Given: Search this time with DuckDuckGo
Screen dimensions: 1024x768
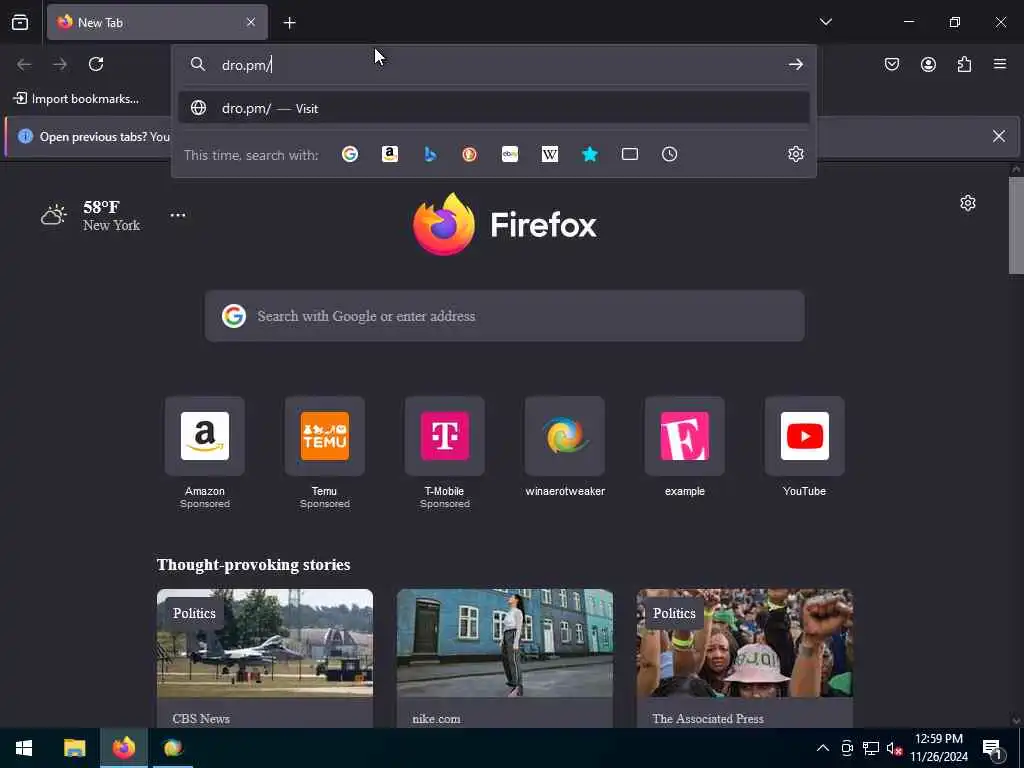Looking at the screenshot, I should pos(470,154).
